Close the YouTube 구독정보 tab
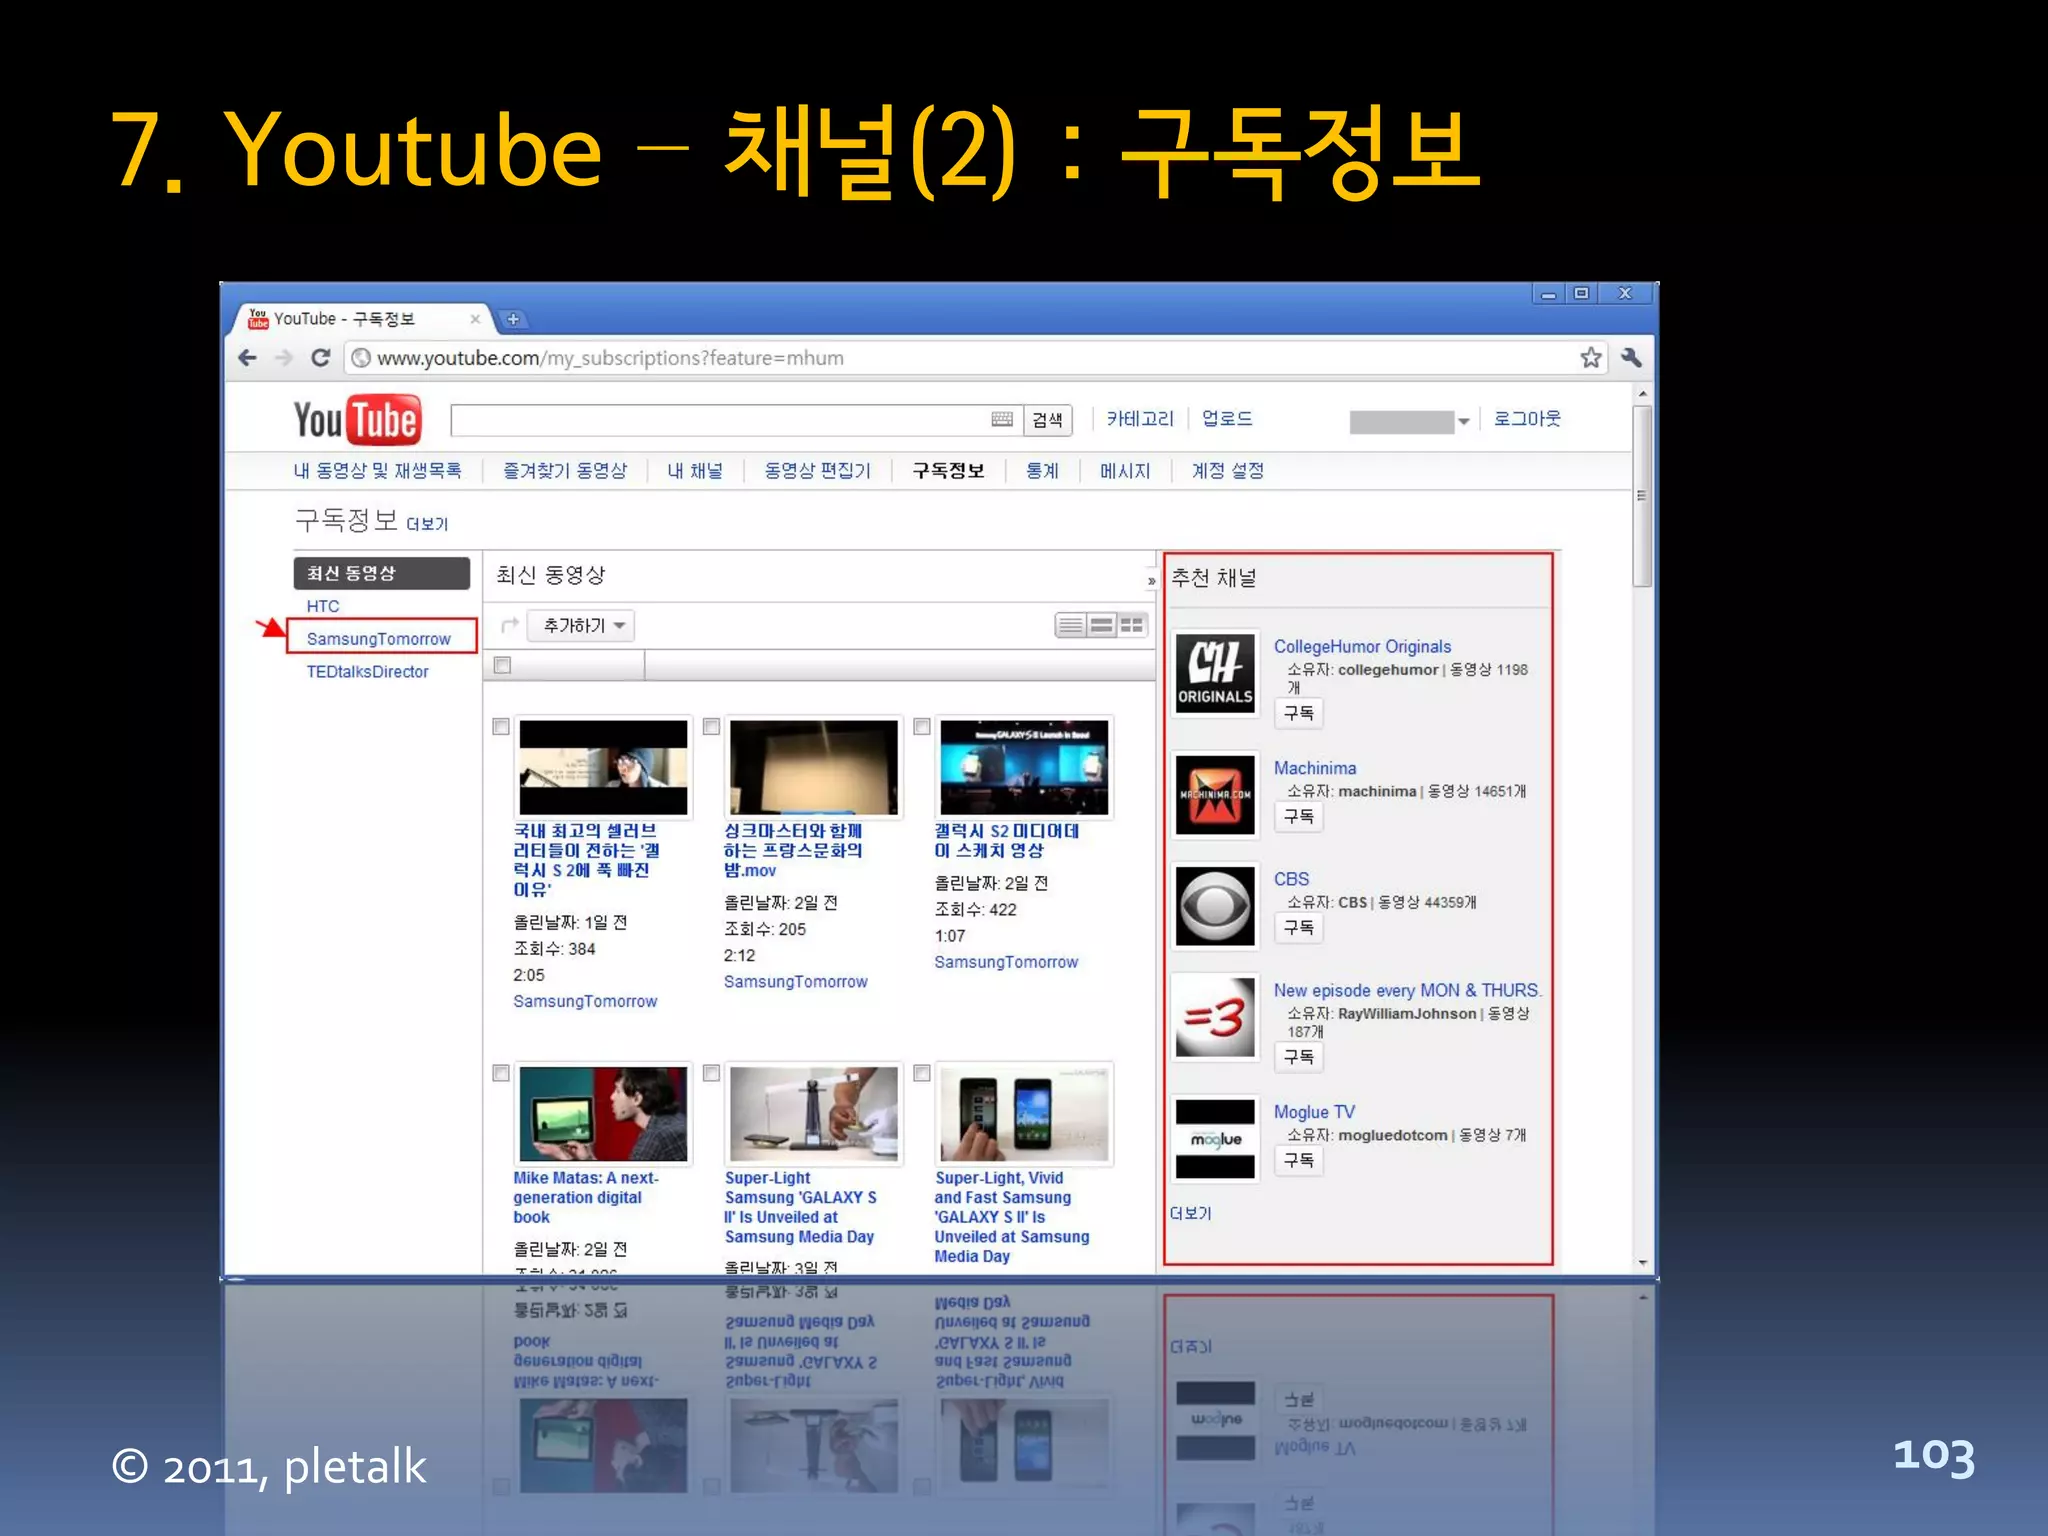Image resolution: width=2048 pixels, height=1536 pixels. (x=475, y=319)
